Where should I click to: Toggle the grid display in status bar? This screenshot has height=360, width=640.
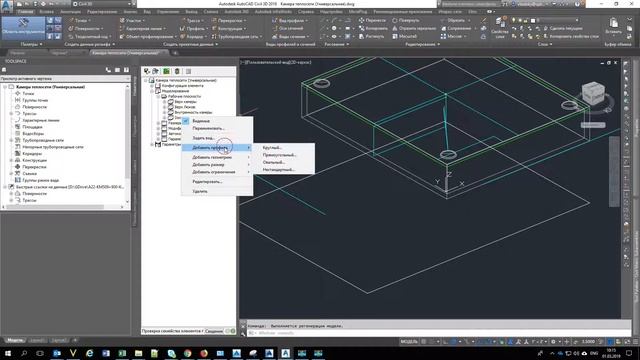(424, 342)
